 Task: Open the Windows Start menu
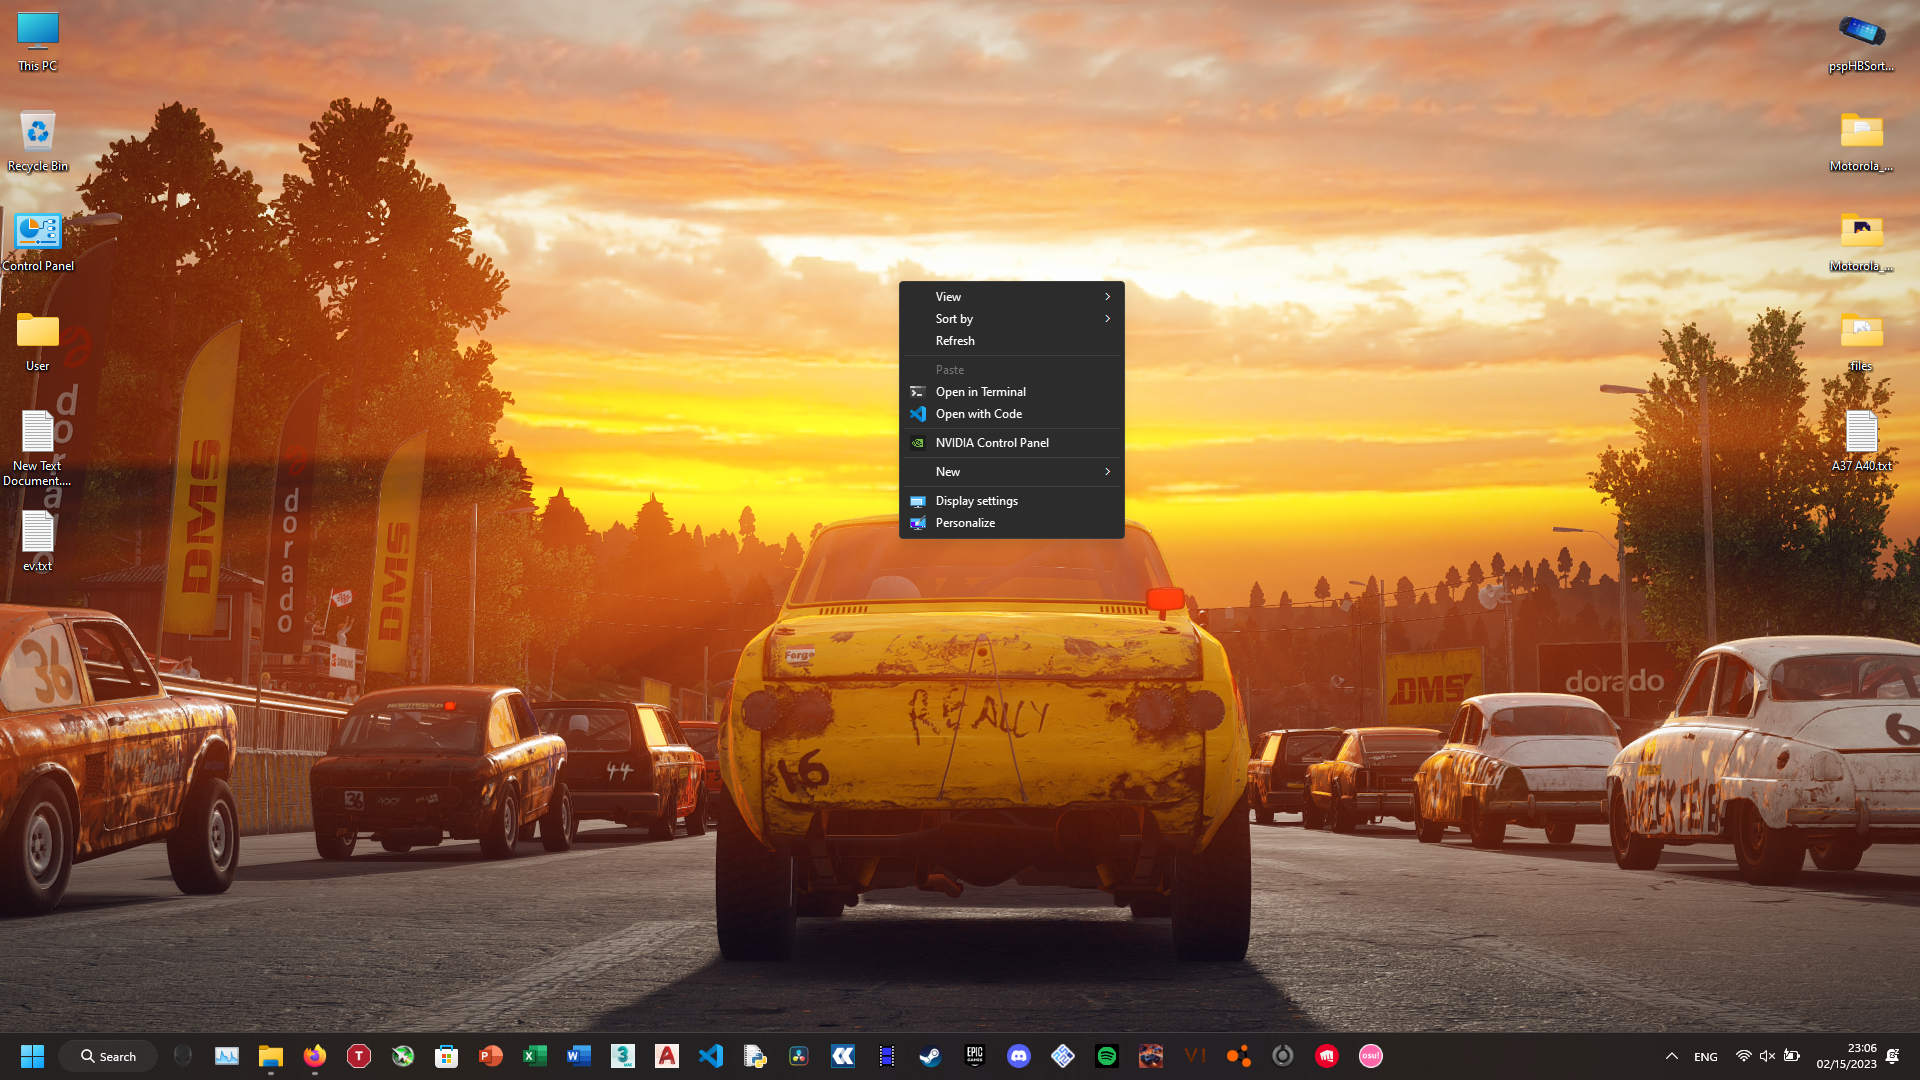pos(32,1056)
